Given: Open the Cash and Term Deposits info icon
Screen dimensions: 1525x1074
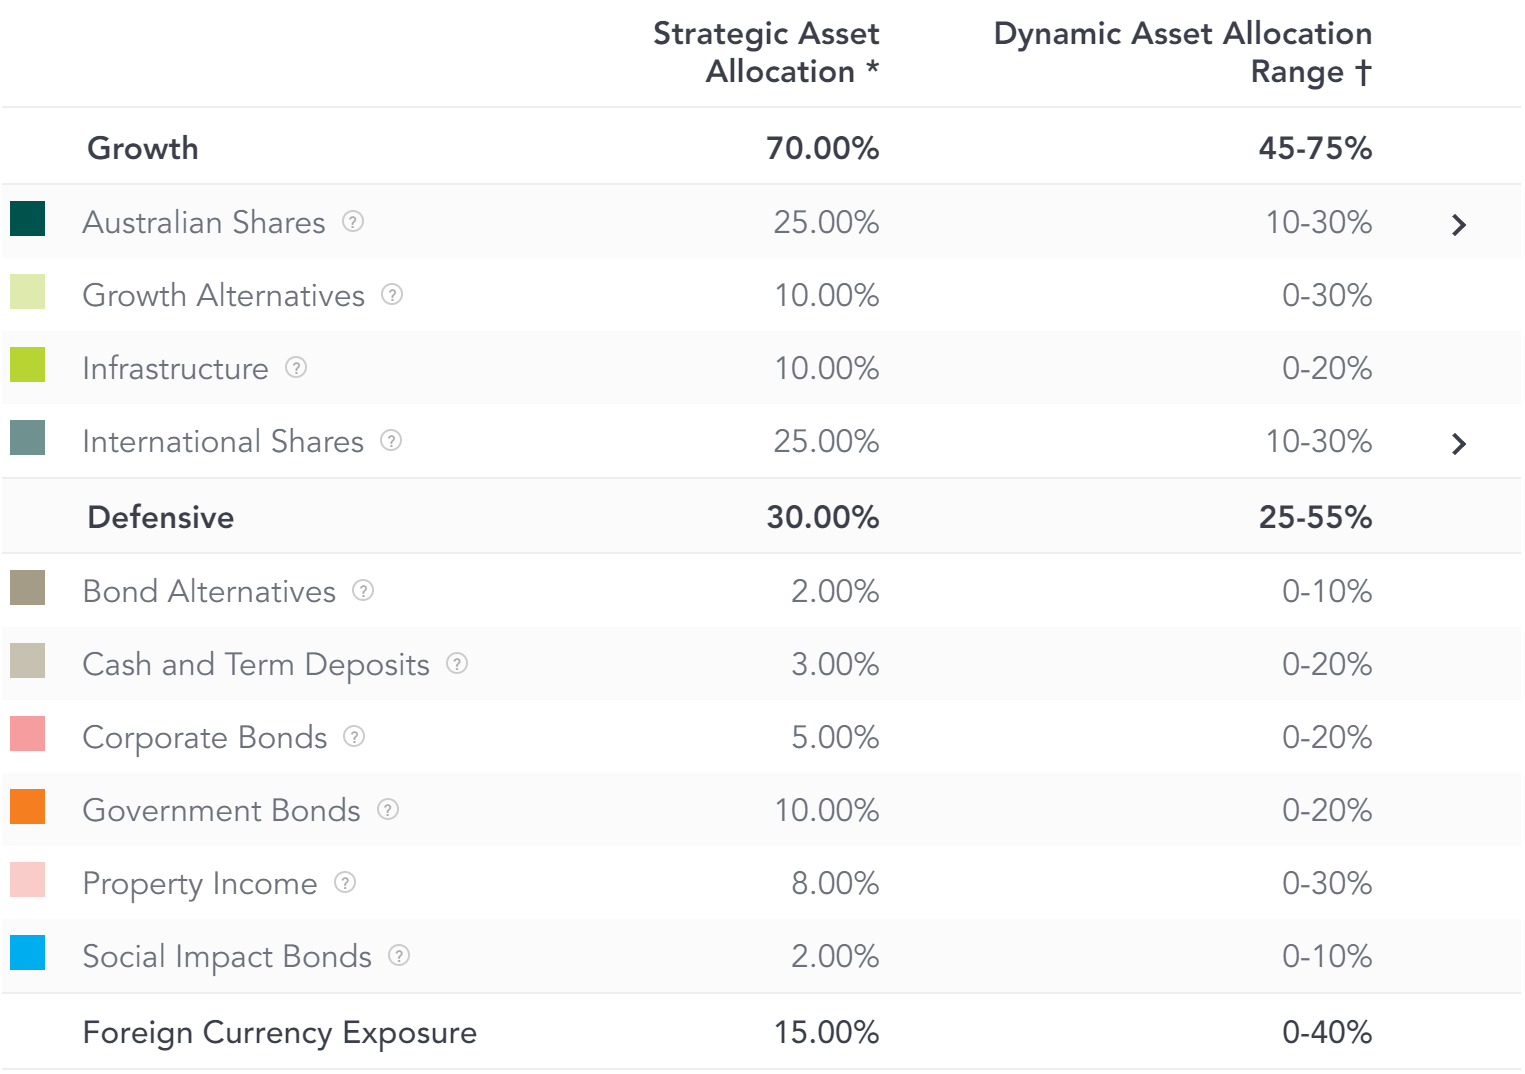Looking at the screenshot, I should [x=457, y=663].
